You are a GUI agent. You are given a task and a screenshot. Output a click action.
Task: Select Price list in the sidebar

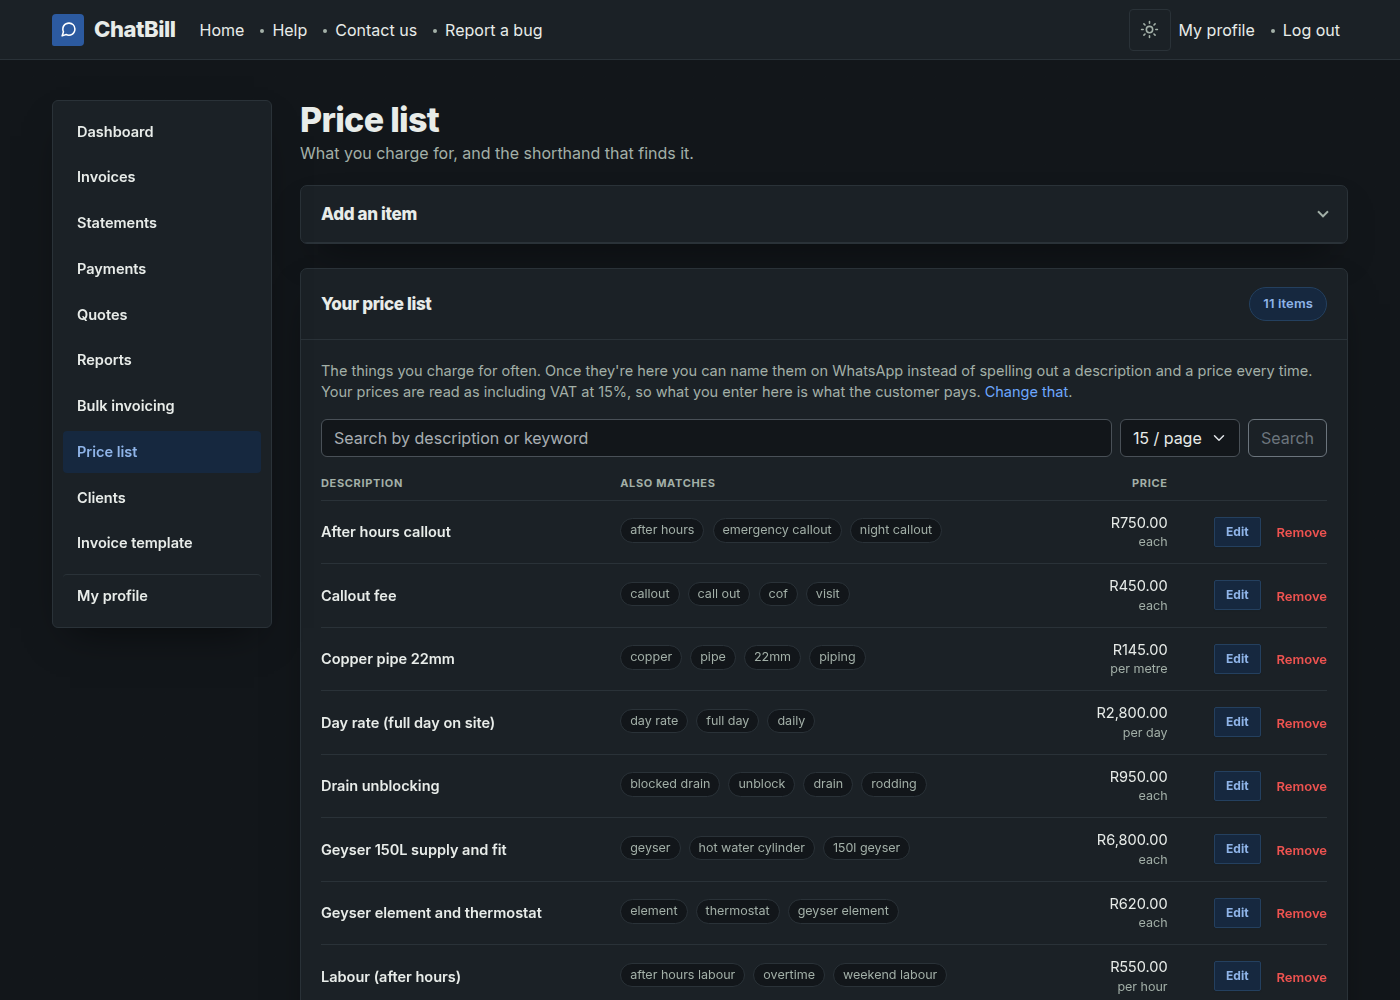[x=162, y=452]
